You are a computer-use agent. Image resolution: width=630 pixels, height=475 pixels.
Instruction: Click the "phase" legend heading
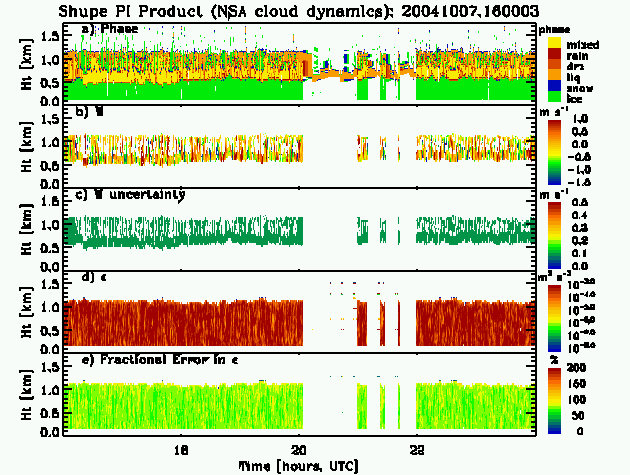554,30
